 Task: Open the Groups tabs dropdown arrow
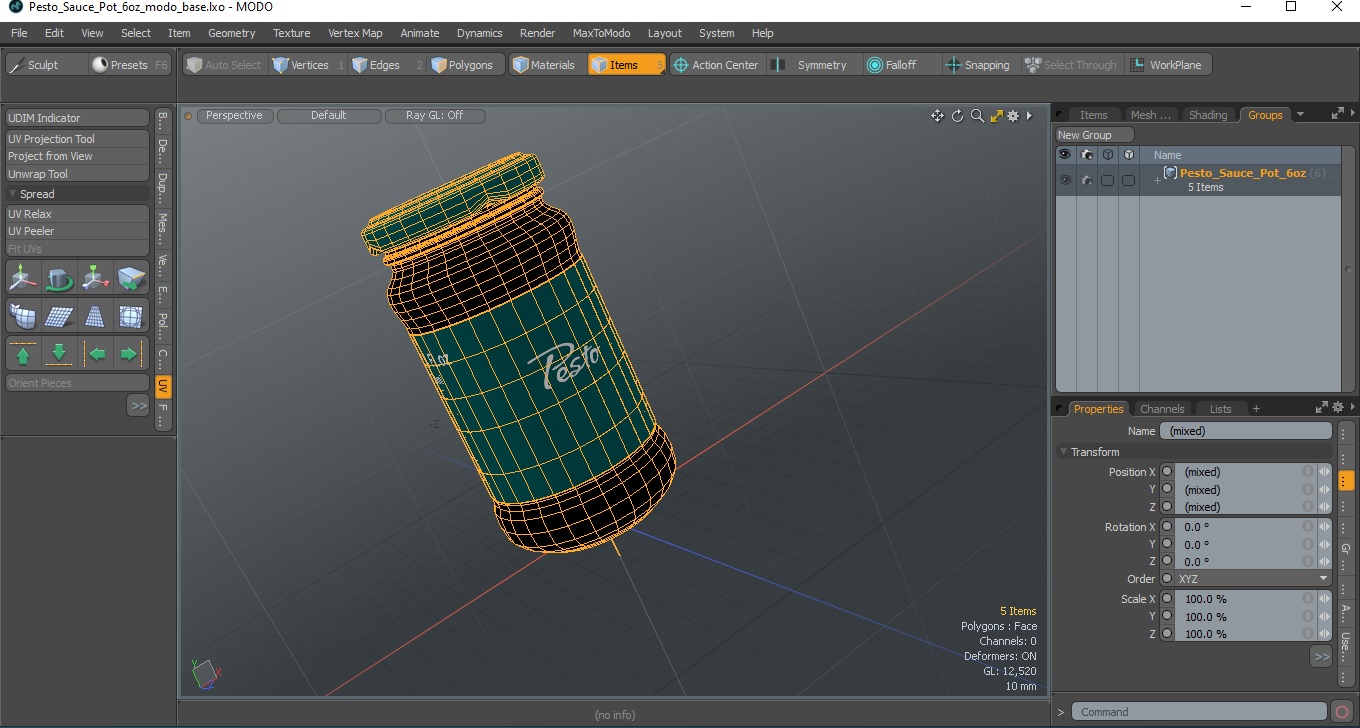click(x=1300, y=115)
